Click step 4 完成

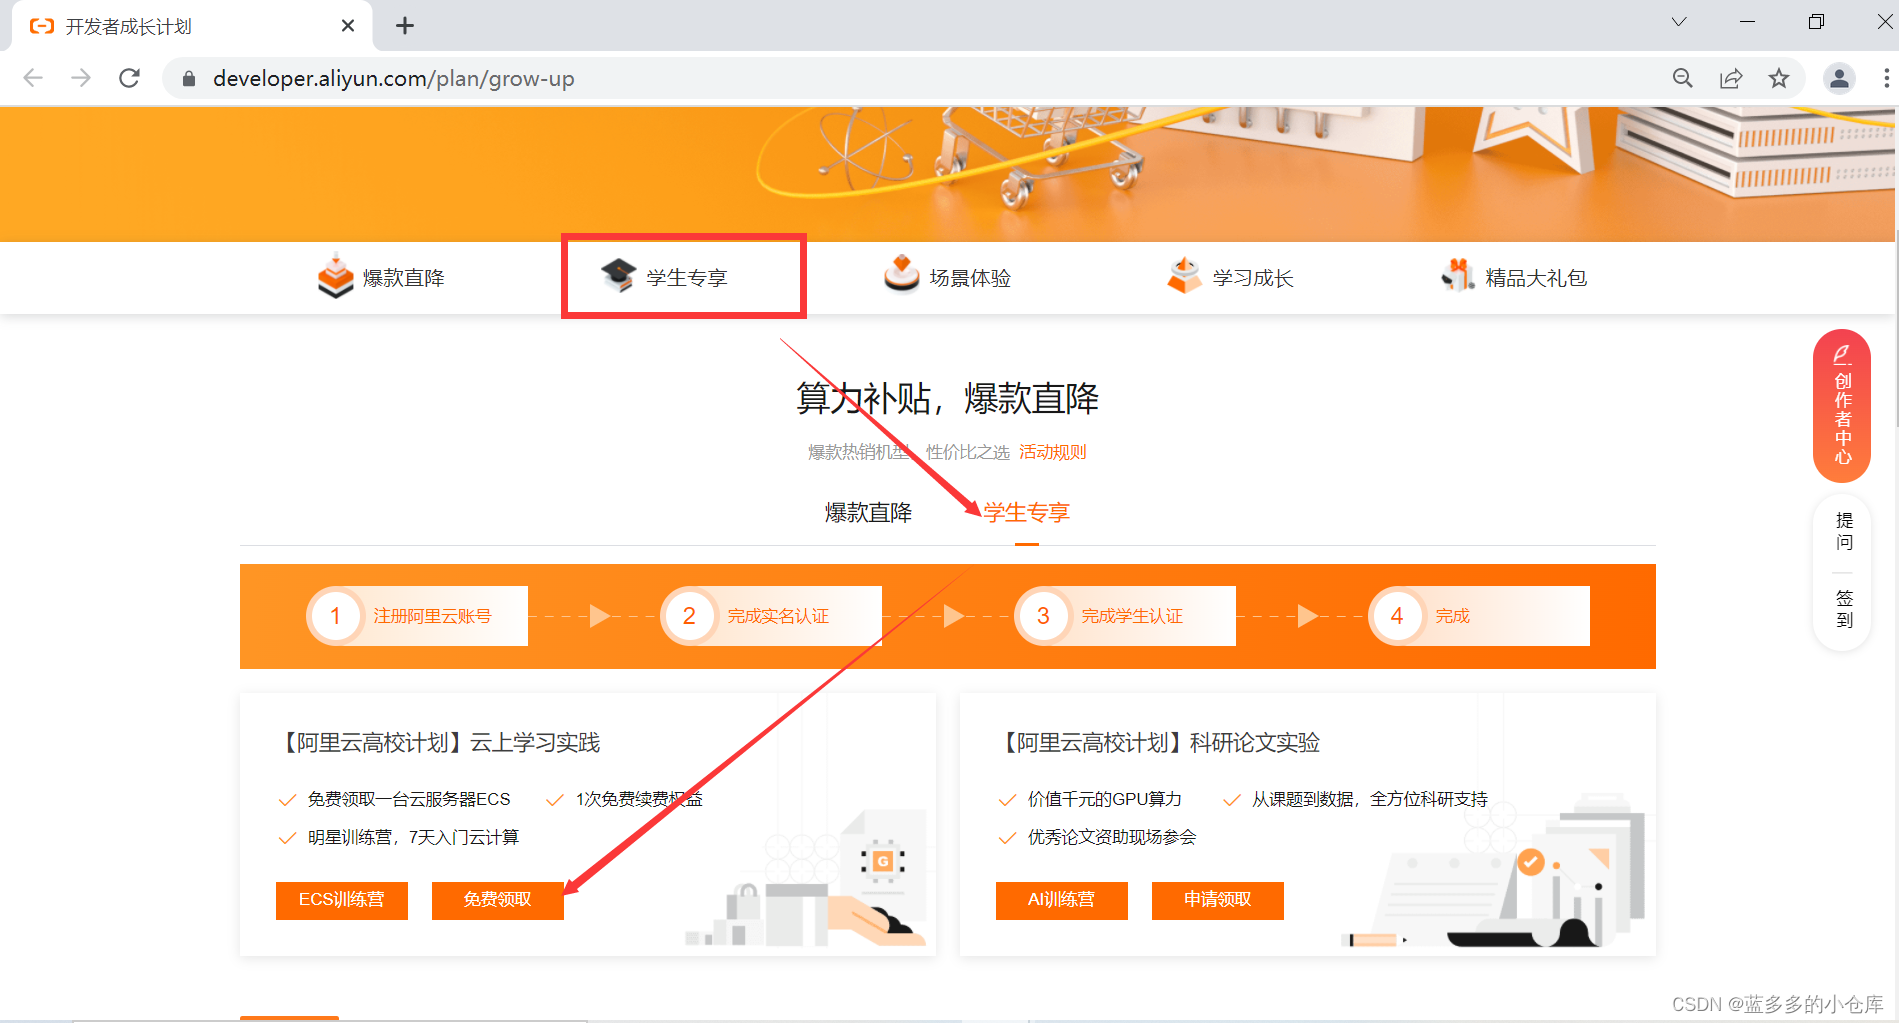[1479, 616]
